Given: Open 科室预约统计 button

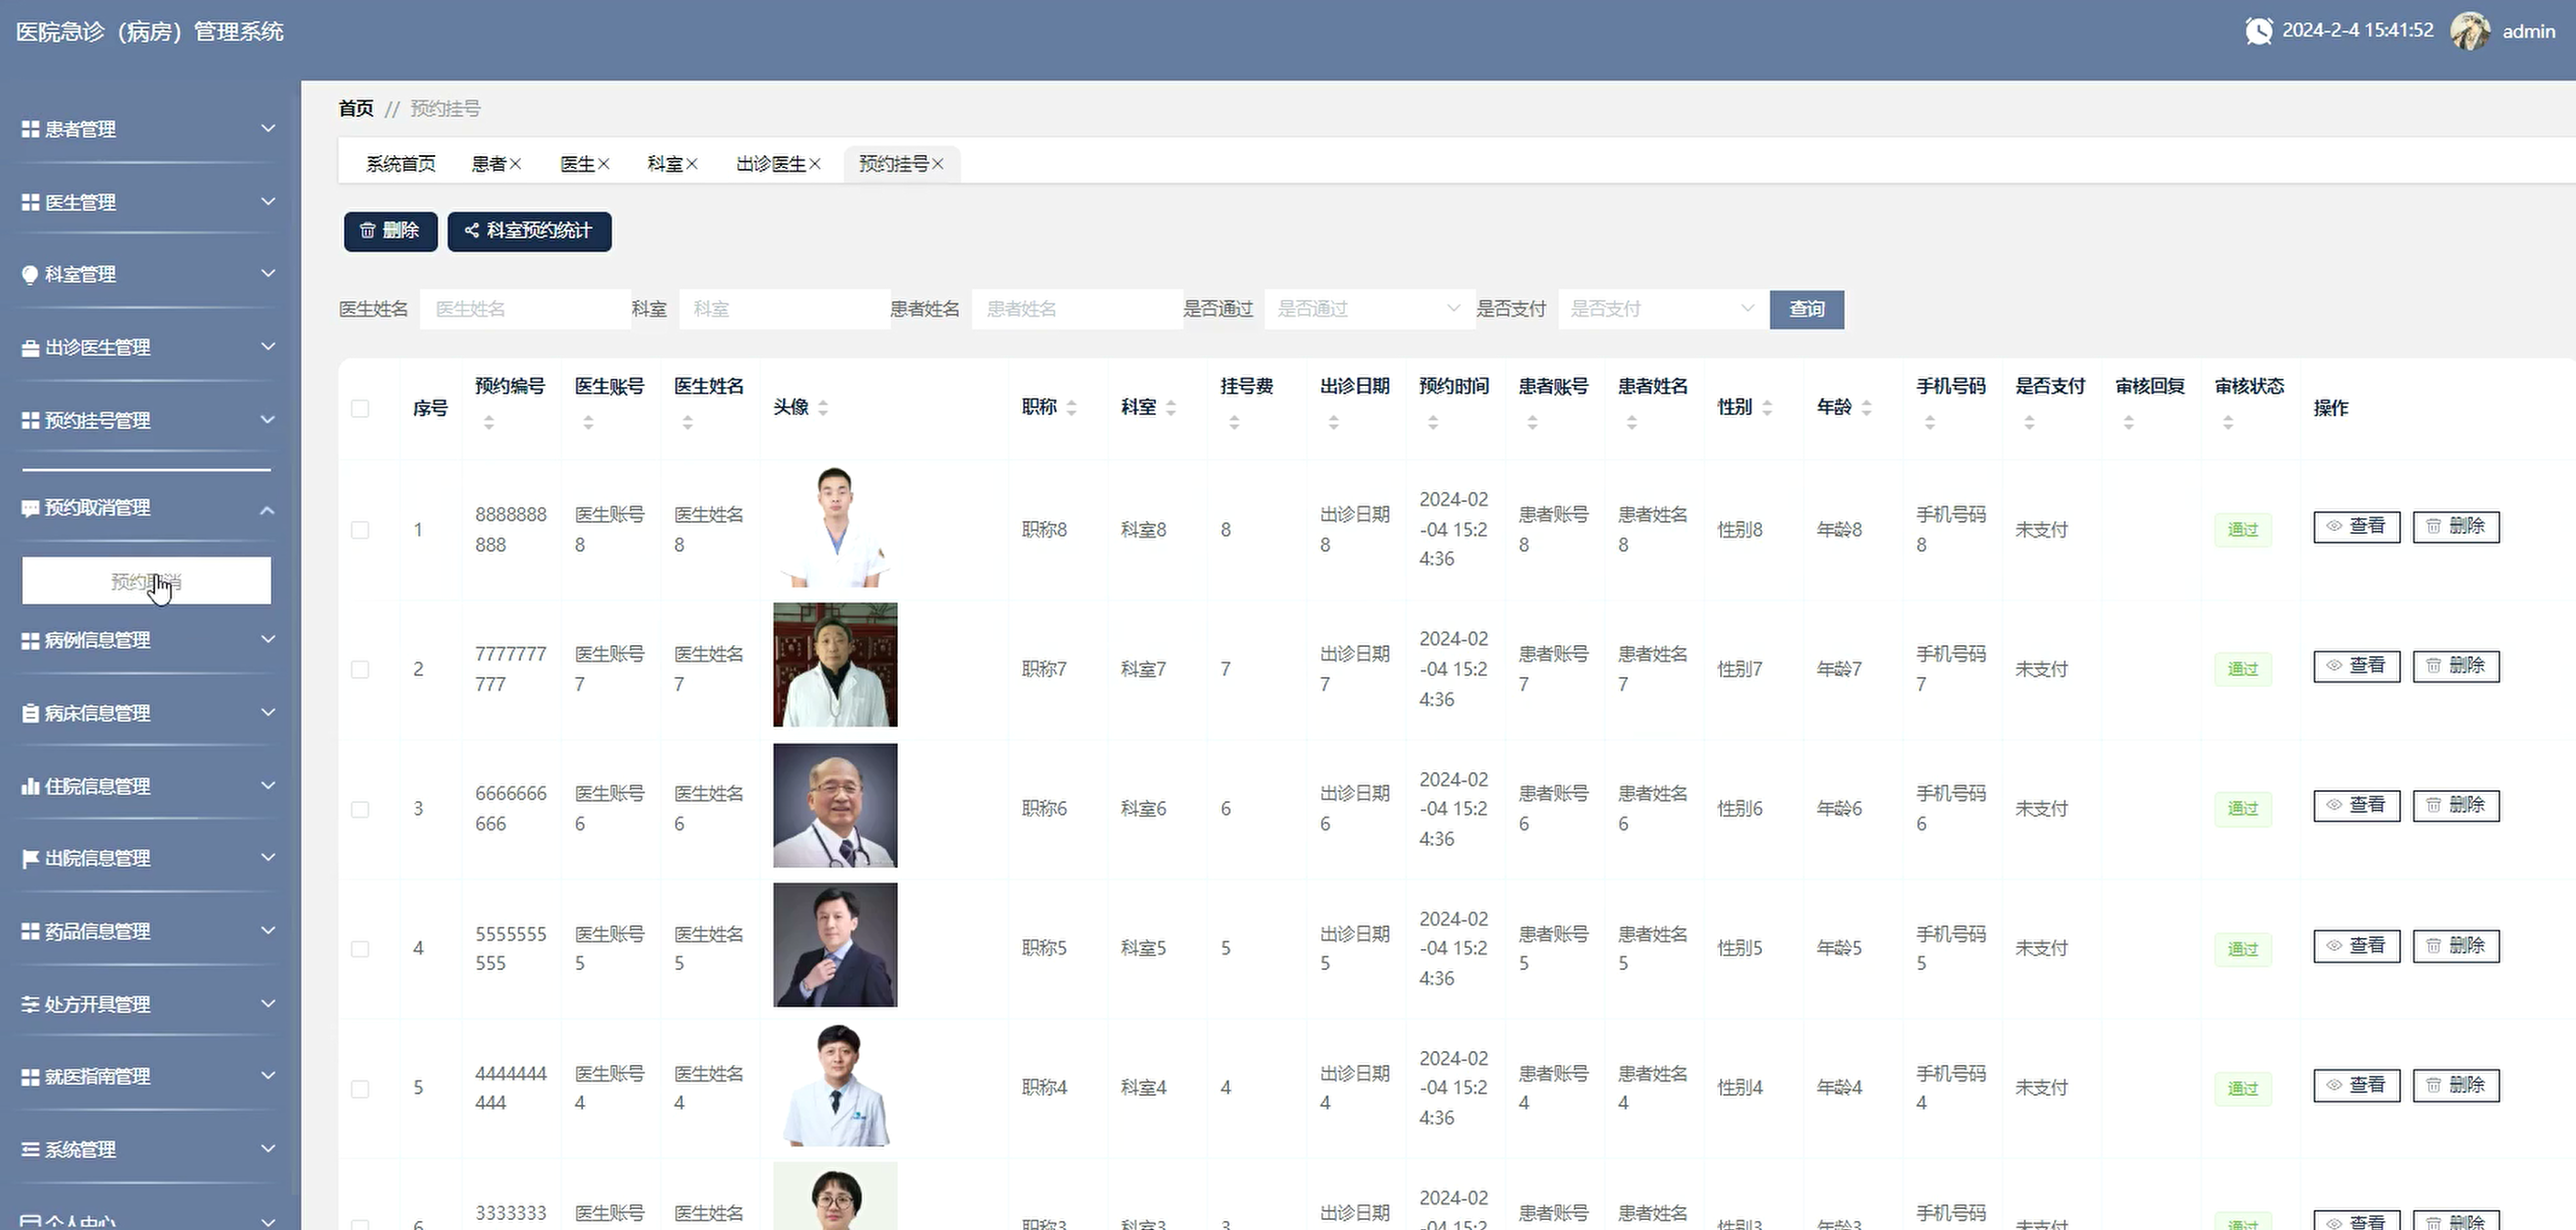Looking at the screenshot, I should [x=529, y=231].
